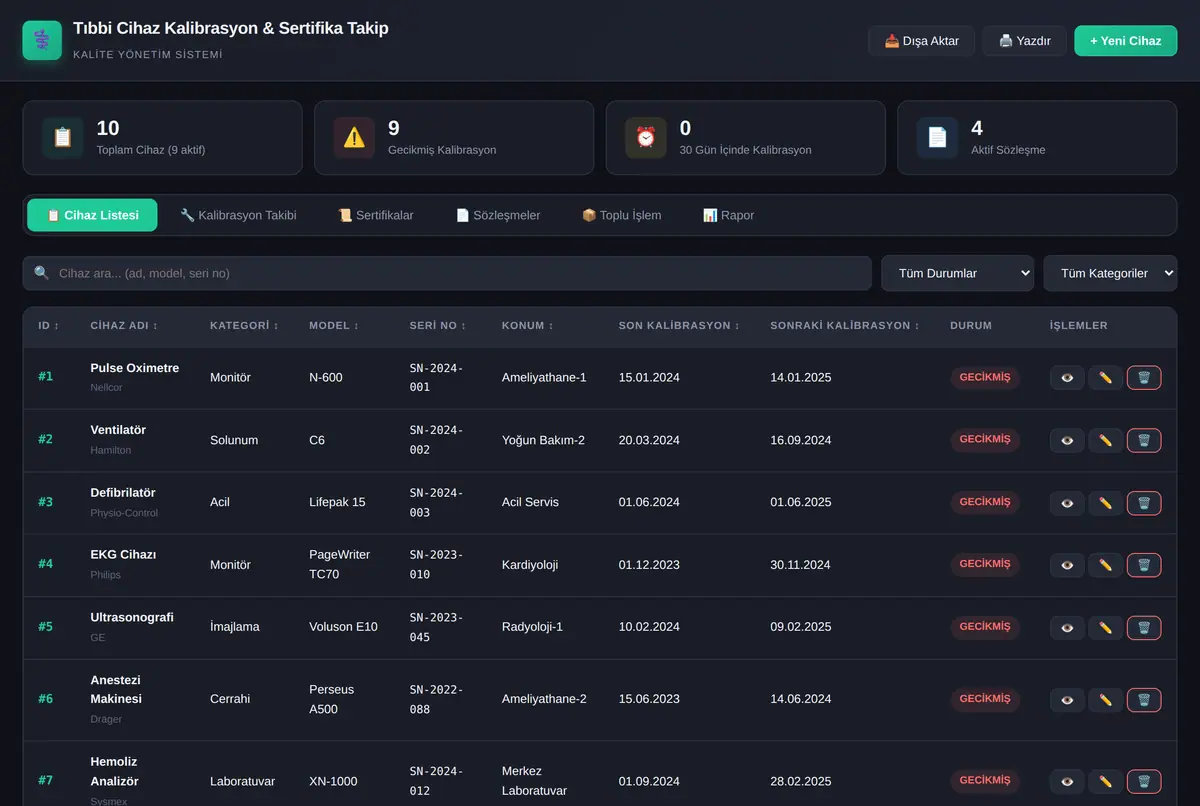This screenshot has height=806, width=1200.
Task: Edit the Anestezi Makinesi entry
Action: (1105, 700)
